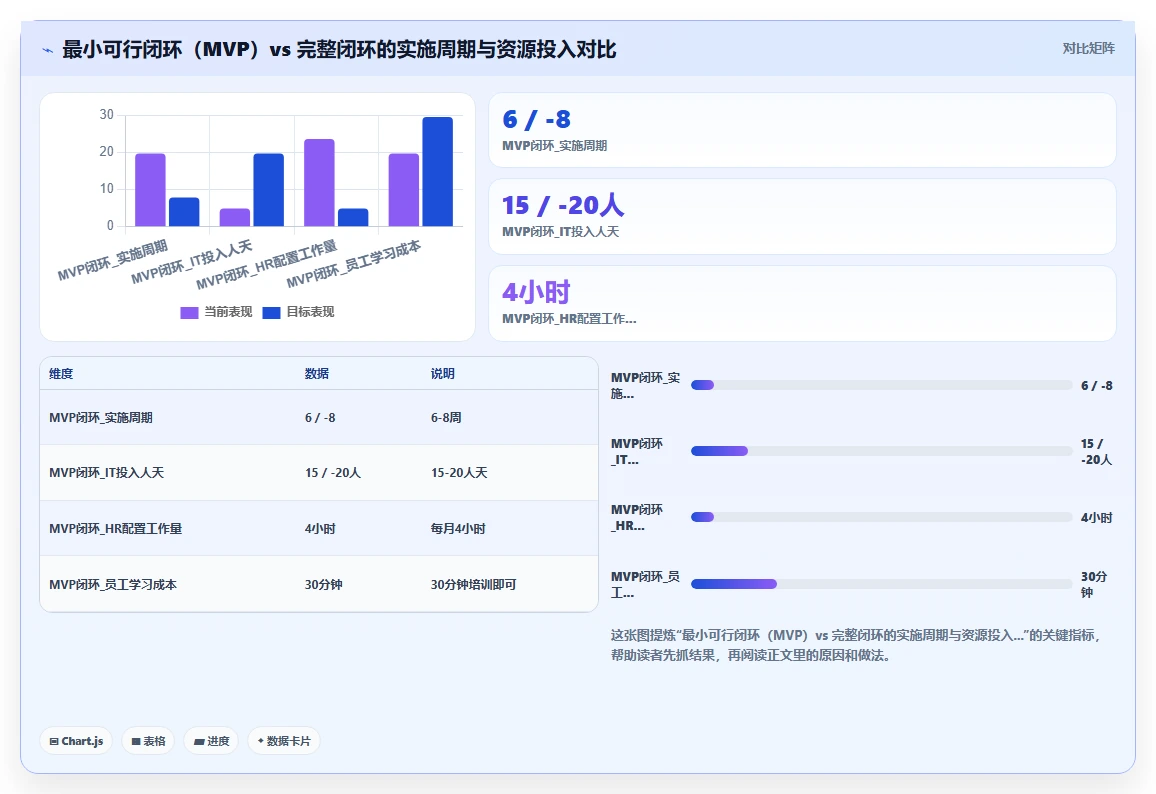Click the progress bar labeled 15 / -20人
The width and height of the screenshot is (1156, 794).
[881, 451]
